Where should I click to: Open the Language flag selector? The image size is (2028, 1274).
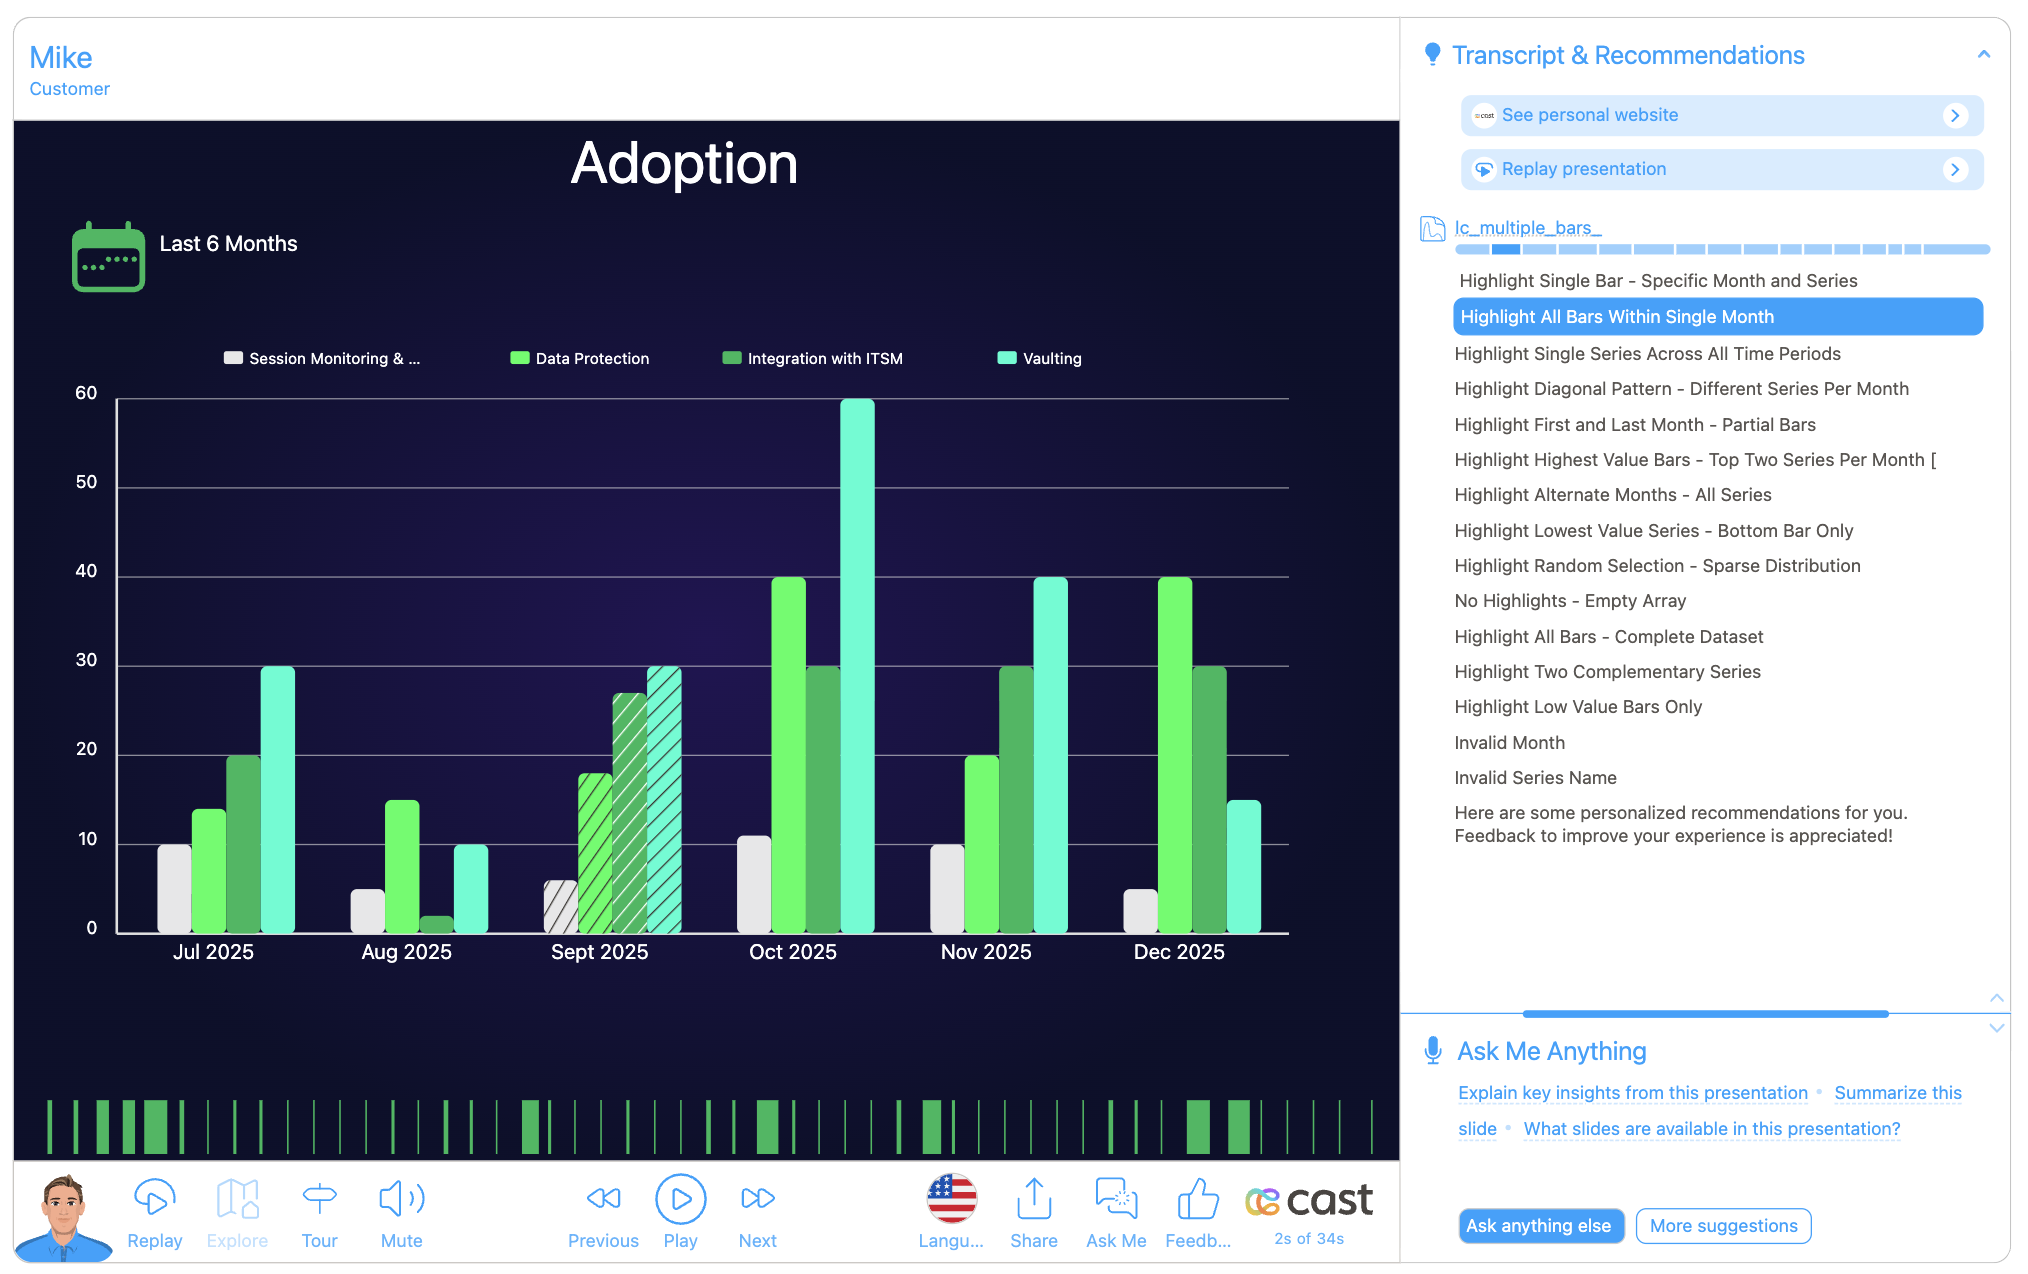point(951,1198)
